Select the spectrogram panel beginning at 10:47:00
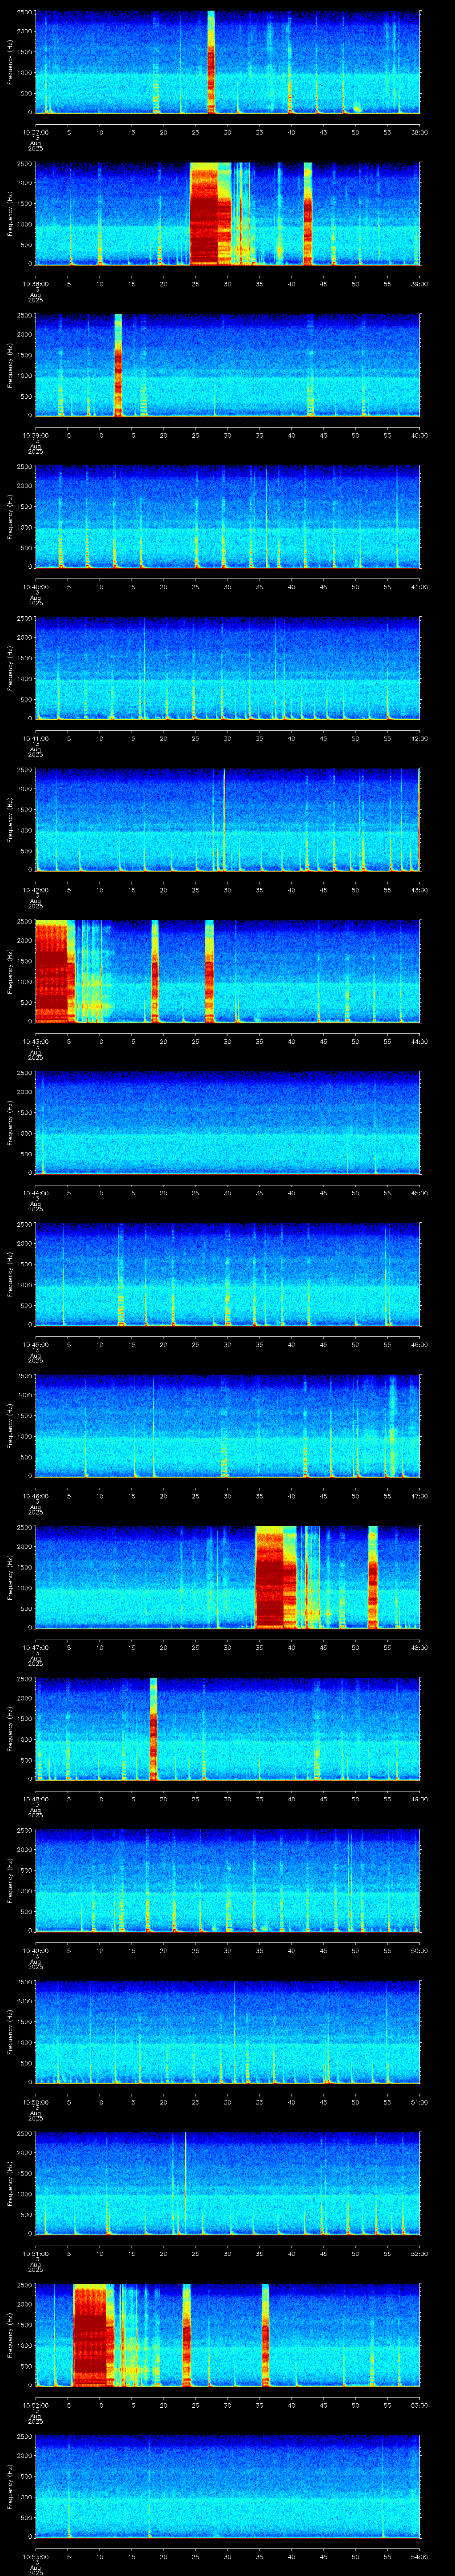Viewport: 455px width, 2576px height. click(227, 1577)
